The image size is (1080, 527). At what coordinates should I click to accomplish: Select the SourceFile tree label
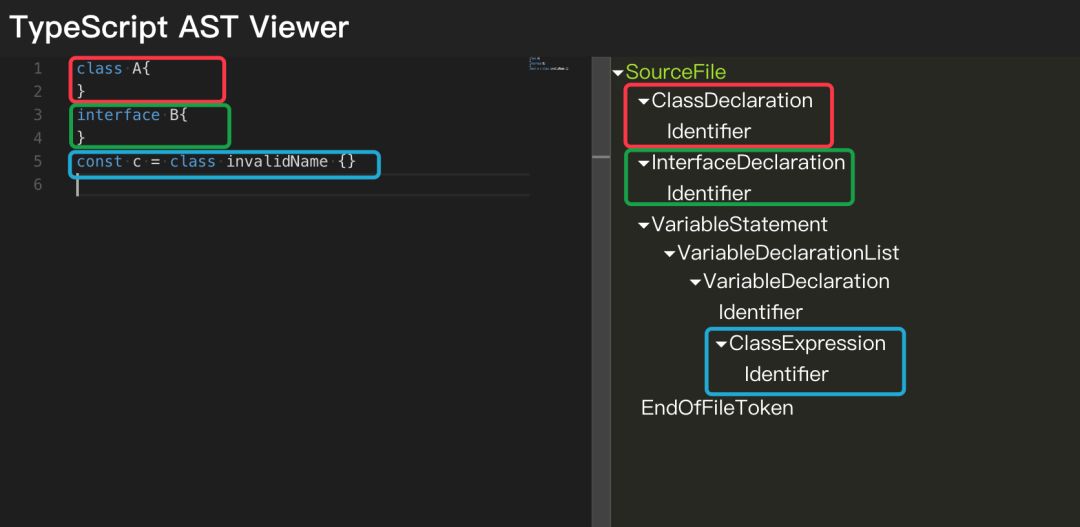pyautogui.click(x=676, y=72)
